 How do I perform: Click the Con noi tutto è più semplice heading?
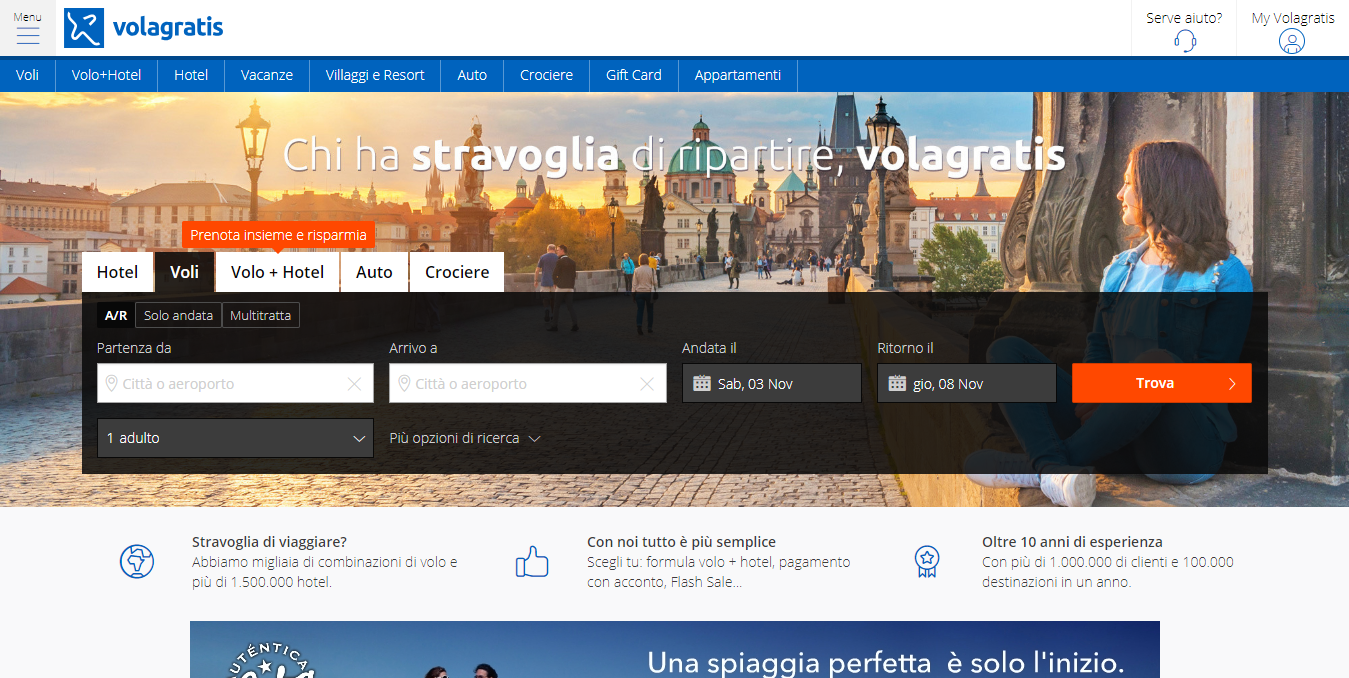(681, 542)
